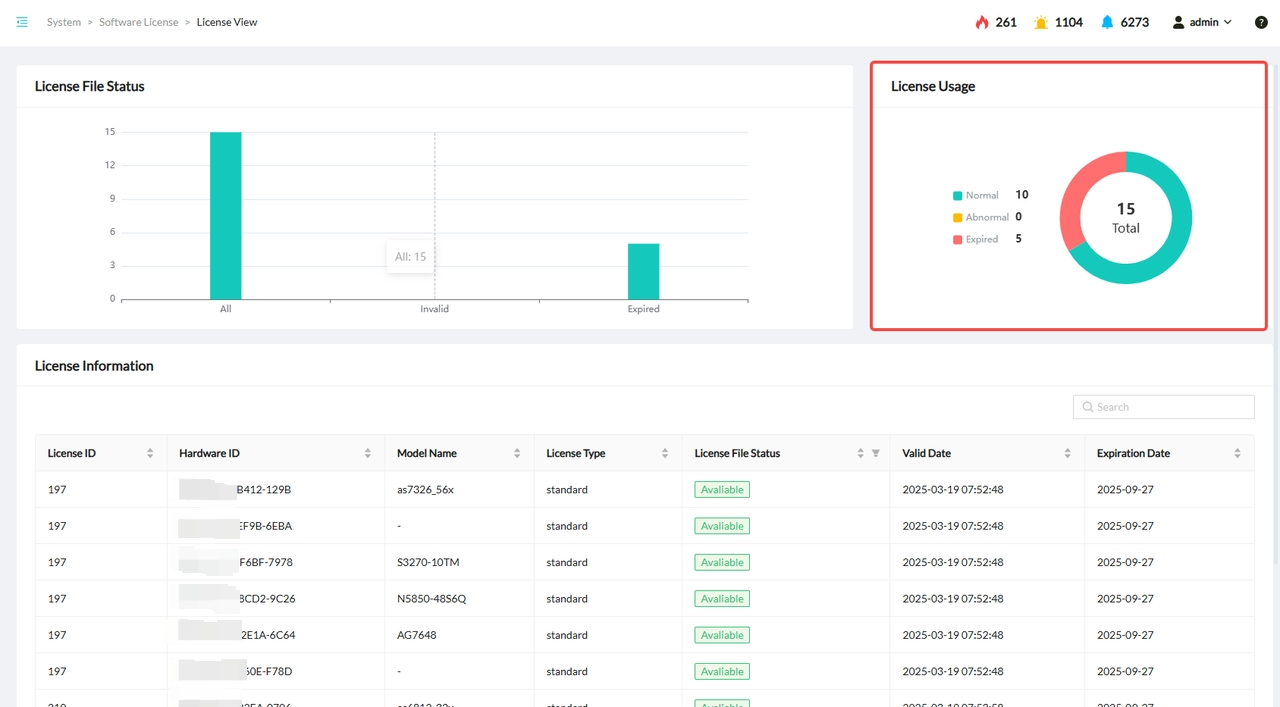The image size is (1280, 707).
Task: Toggle the Expired legend item in License Usage
Action: point(975,239)
